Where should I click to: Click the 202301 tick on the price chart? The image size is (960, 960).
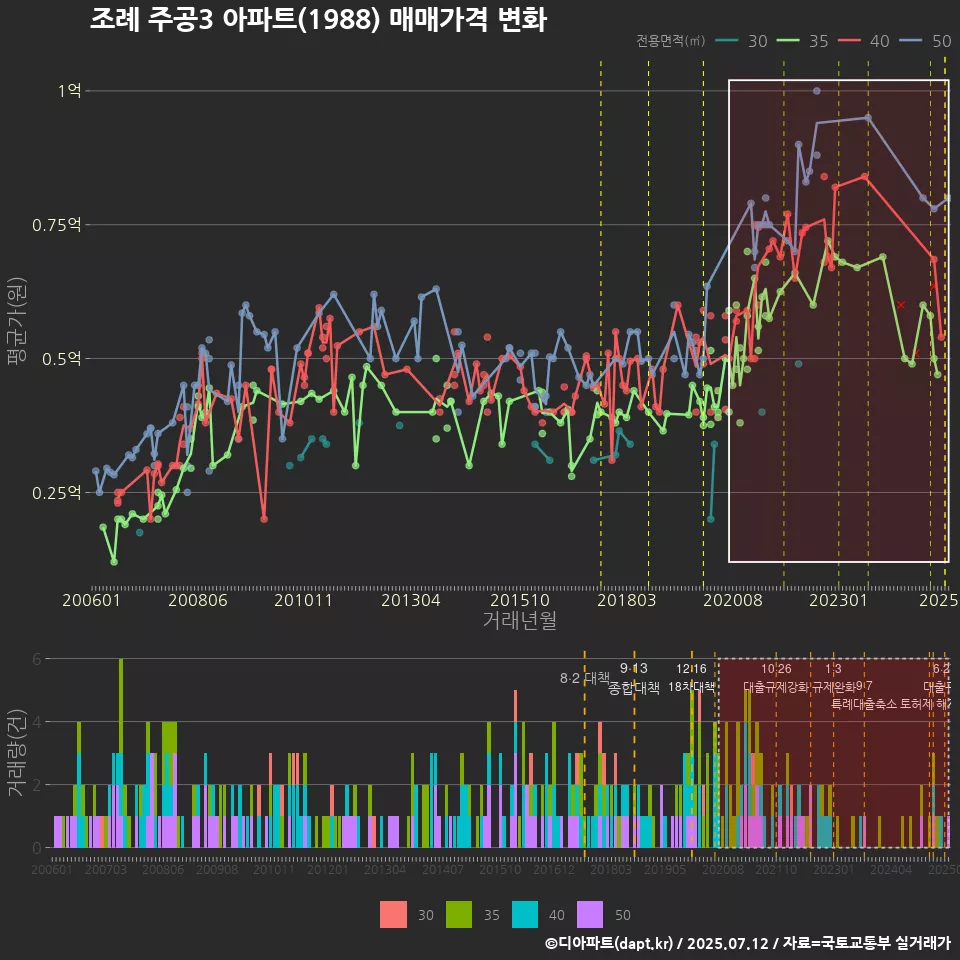pos(839,600)
